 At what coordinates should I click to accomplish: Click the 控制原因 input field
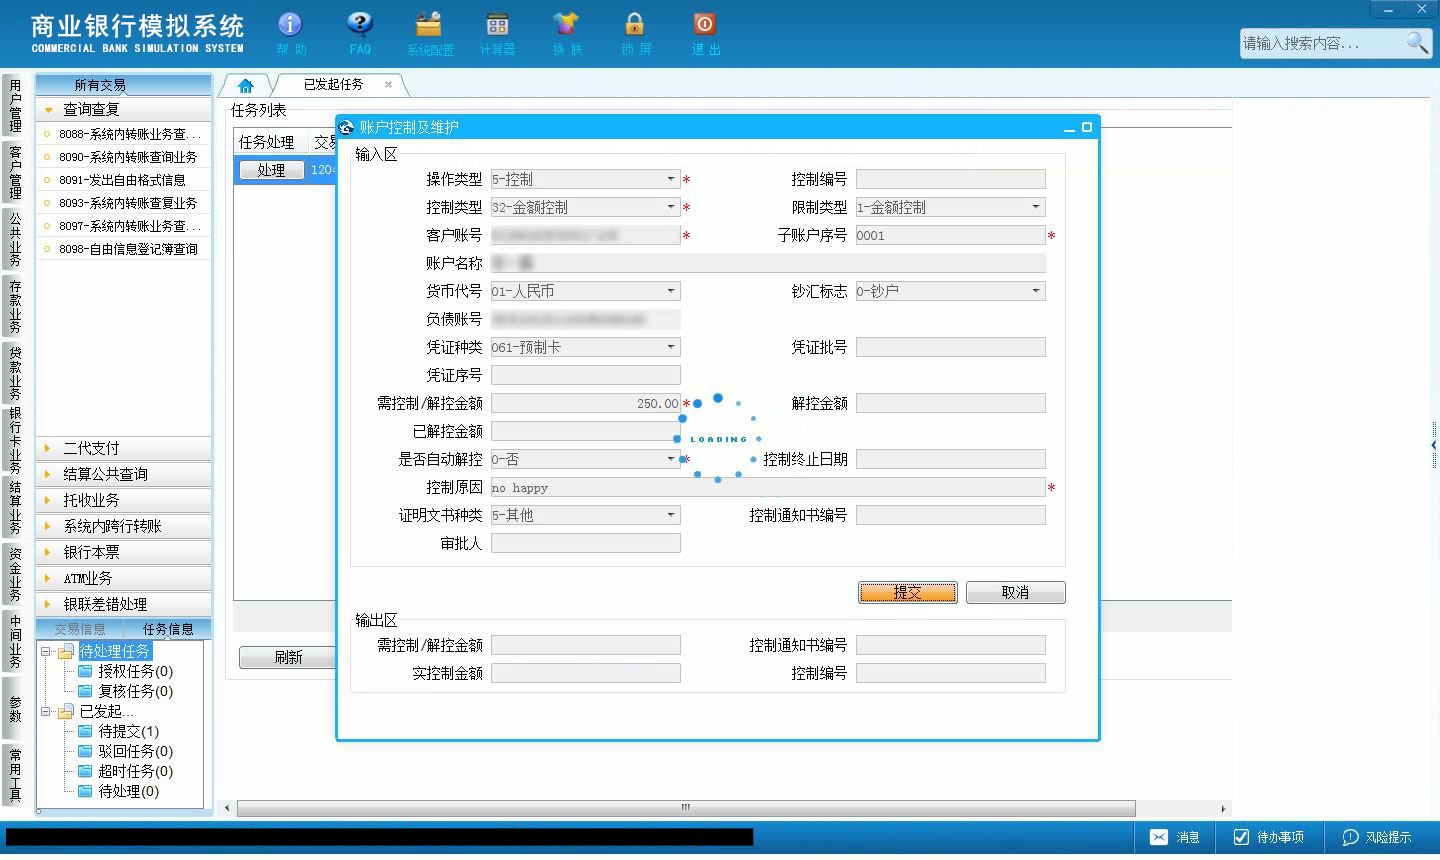[768, 487]
